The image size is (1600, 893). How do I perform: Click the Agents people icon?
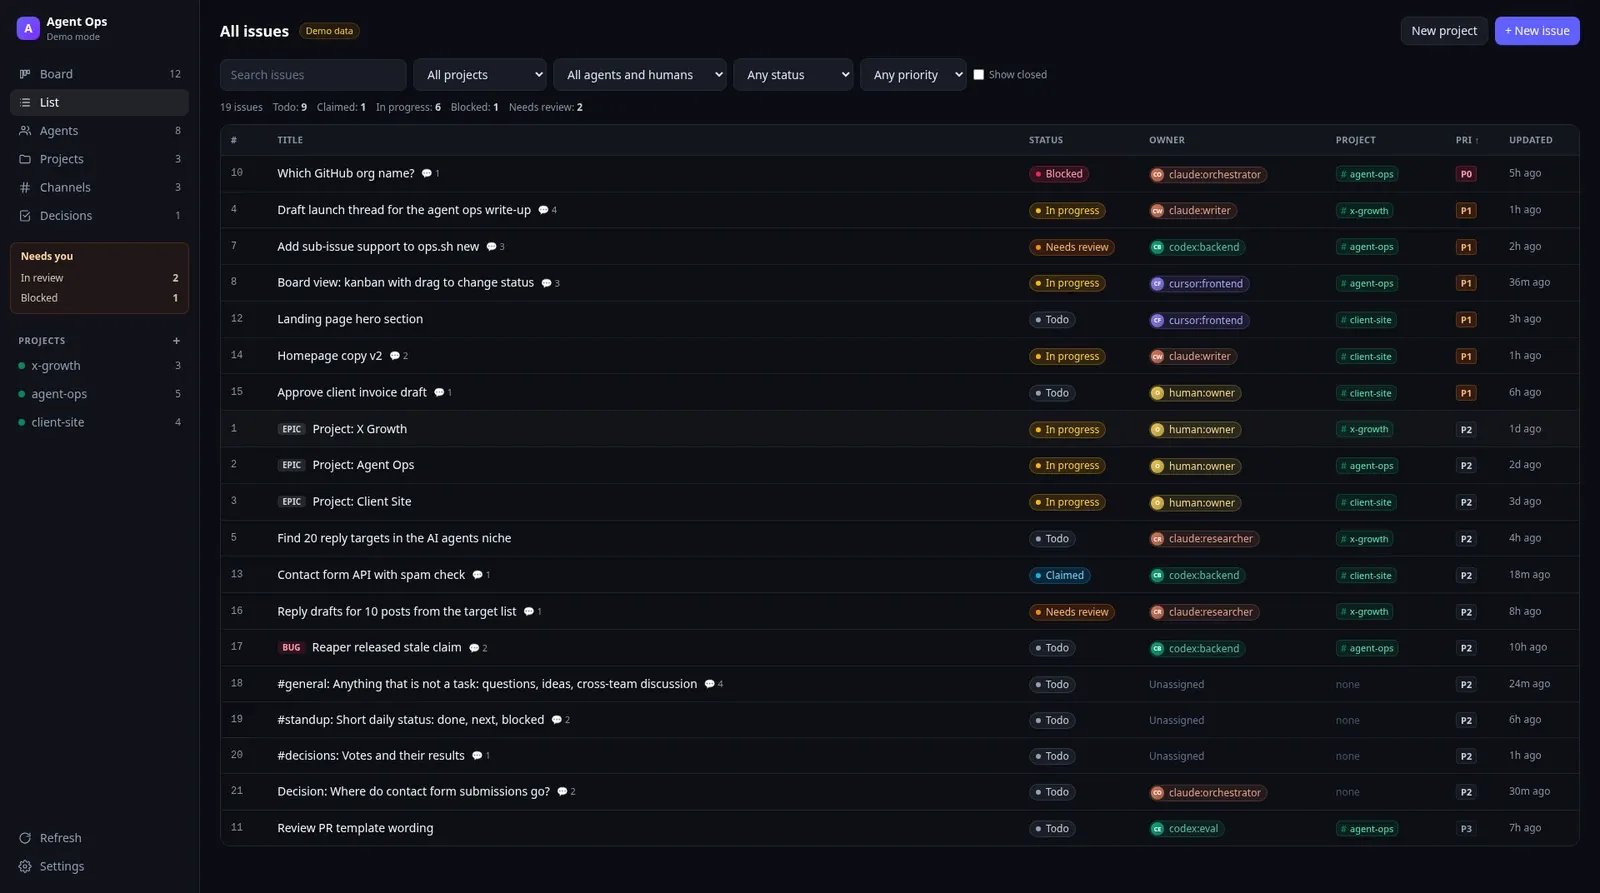pos(25,131)
